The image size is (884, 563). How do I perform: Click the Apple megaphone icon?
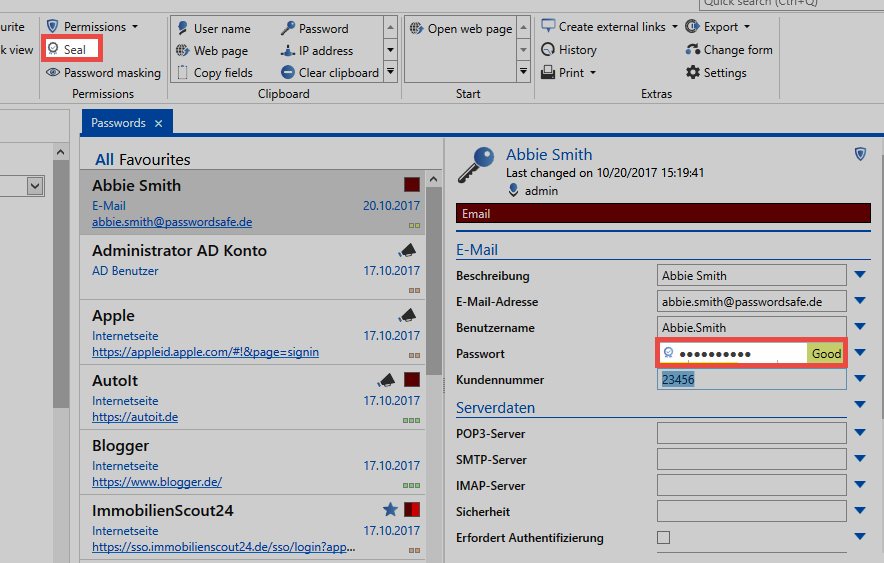407,315
